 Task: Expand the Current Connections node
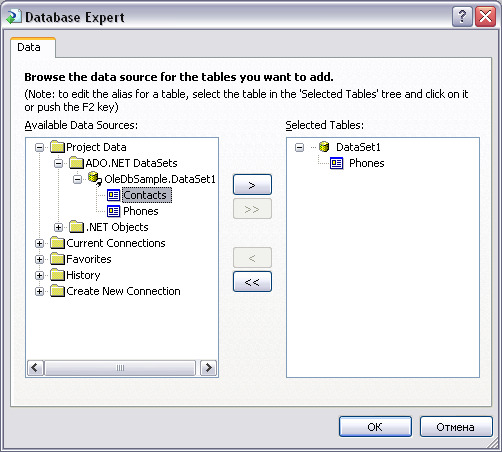39,243
